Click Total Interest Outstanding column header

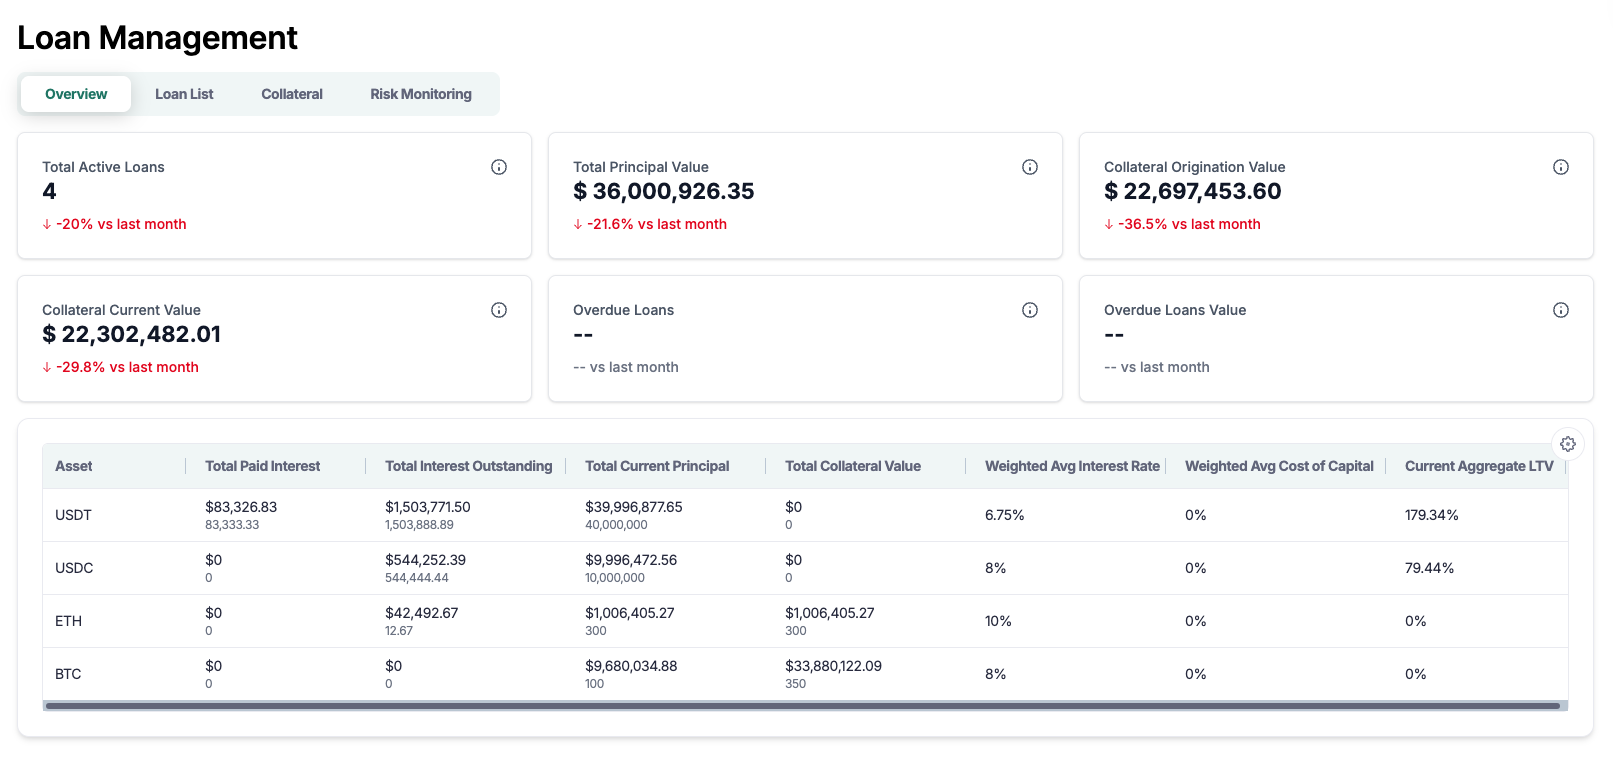tap(468, 466)
